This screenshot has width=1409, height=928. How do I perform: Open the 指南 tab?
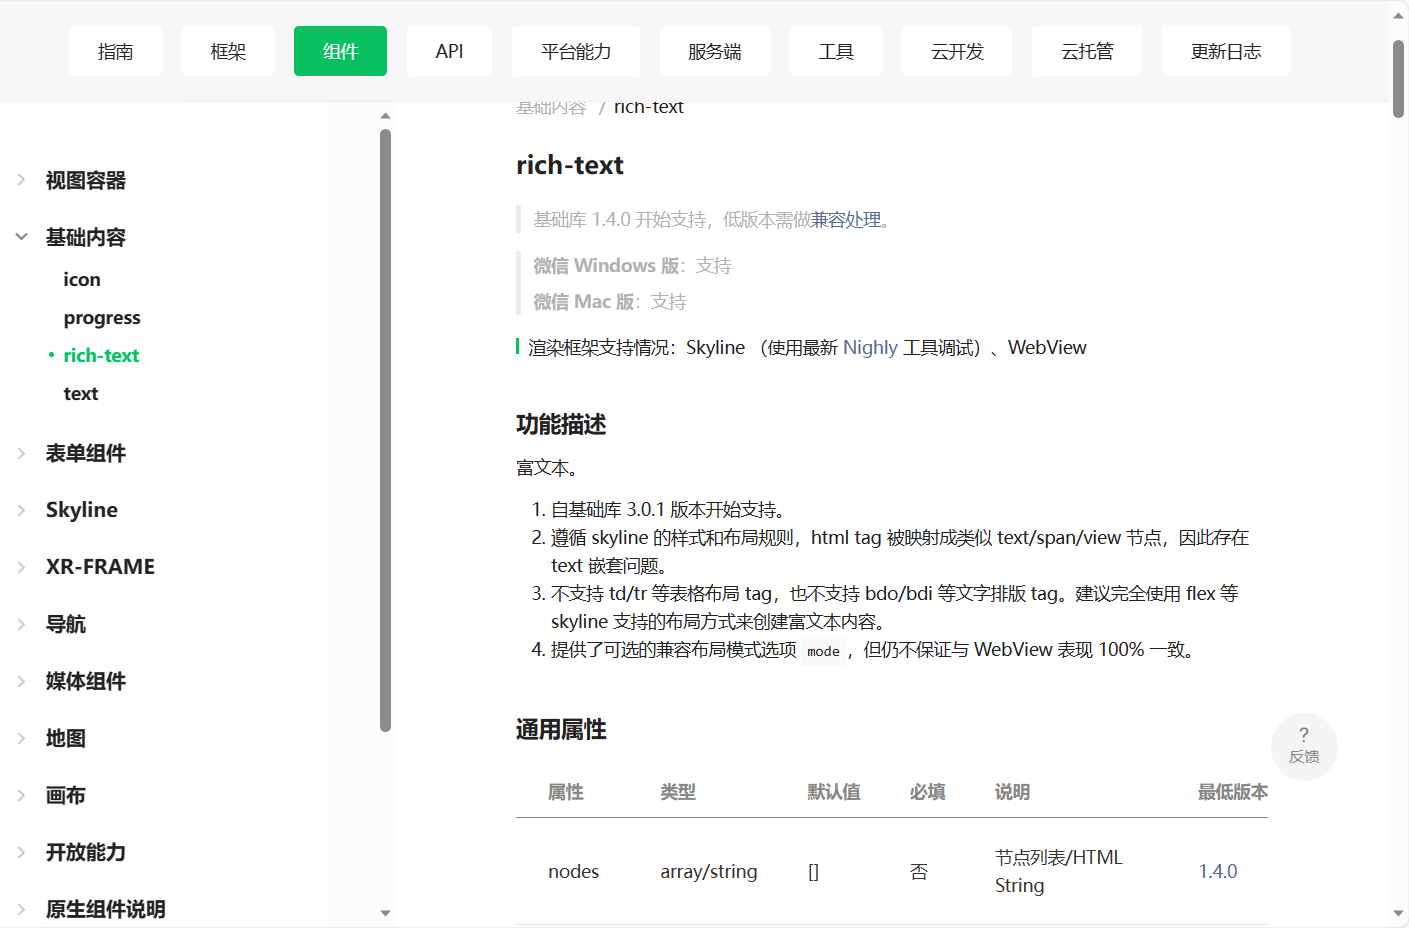[x=115, y=51]
